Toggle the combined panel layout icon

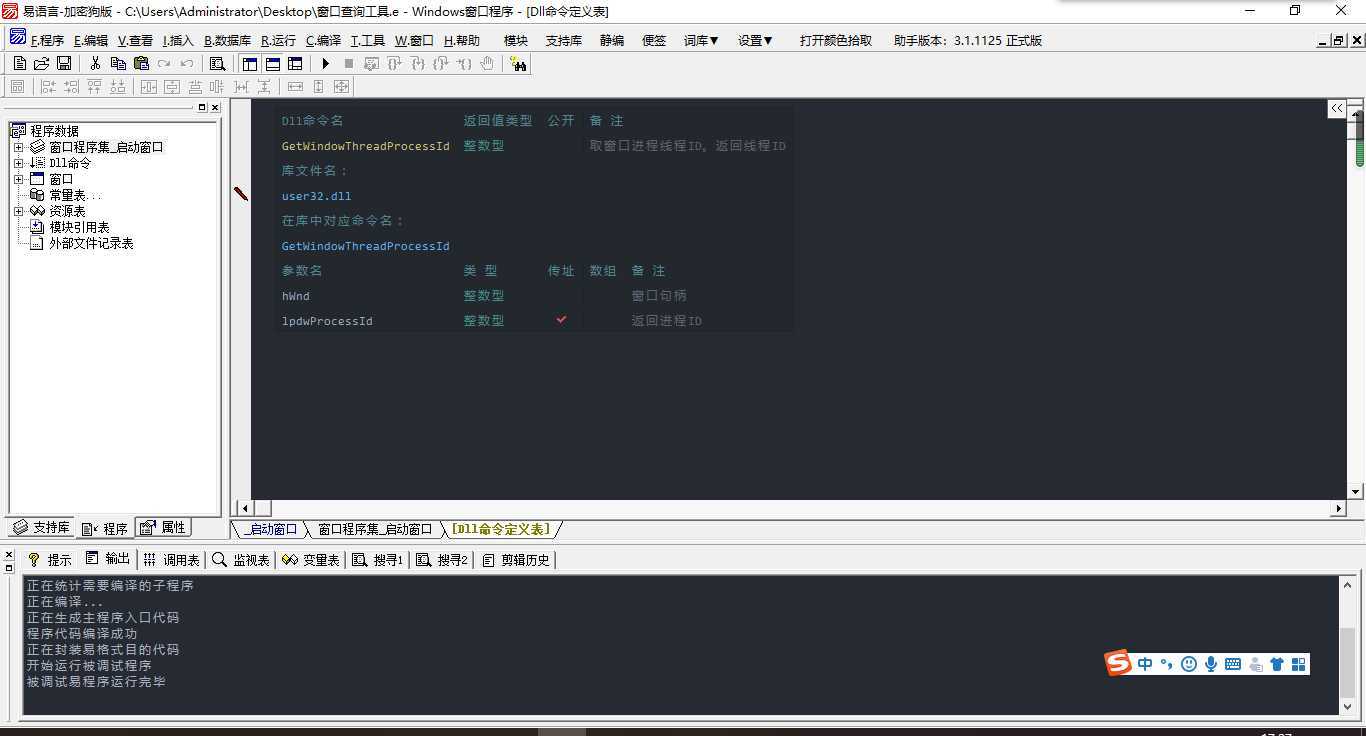coord(295,63)
